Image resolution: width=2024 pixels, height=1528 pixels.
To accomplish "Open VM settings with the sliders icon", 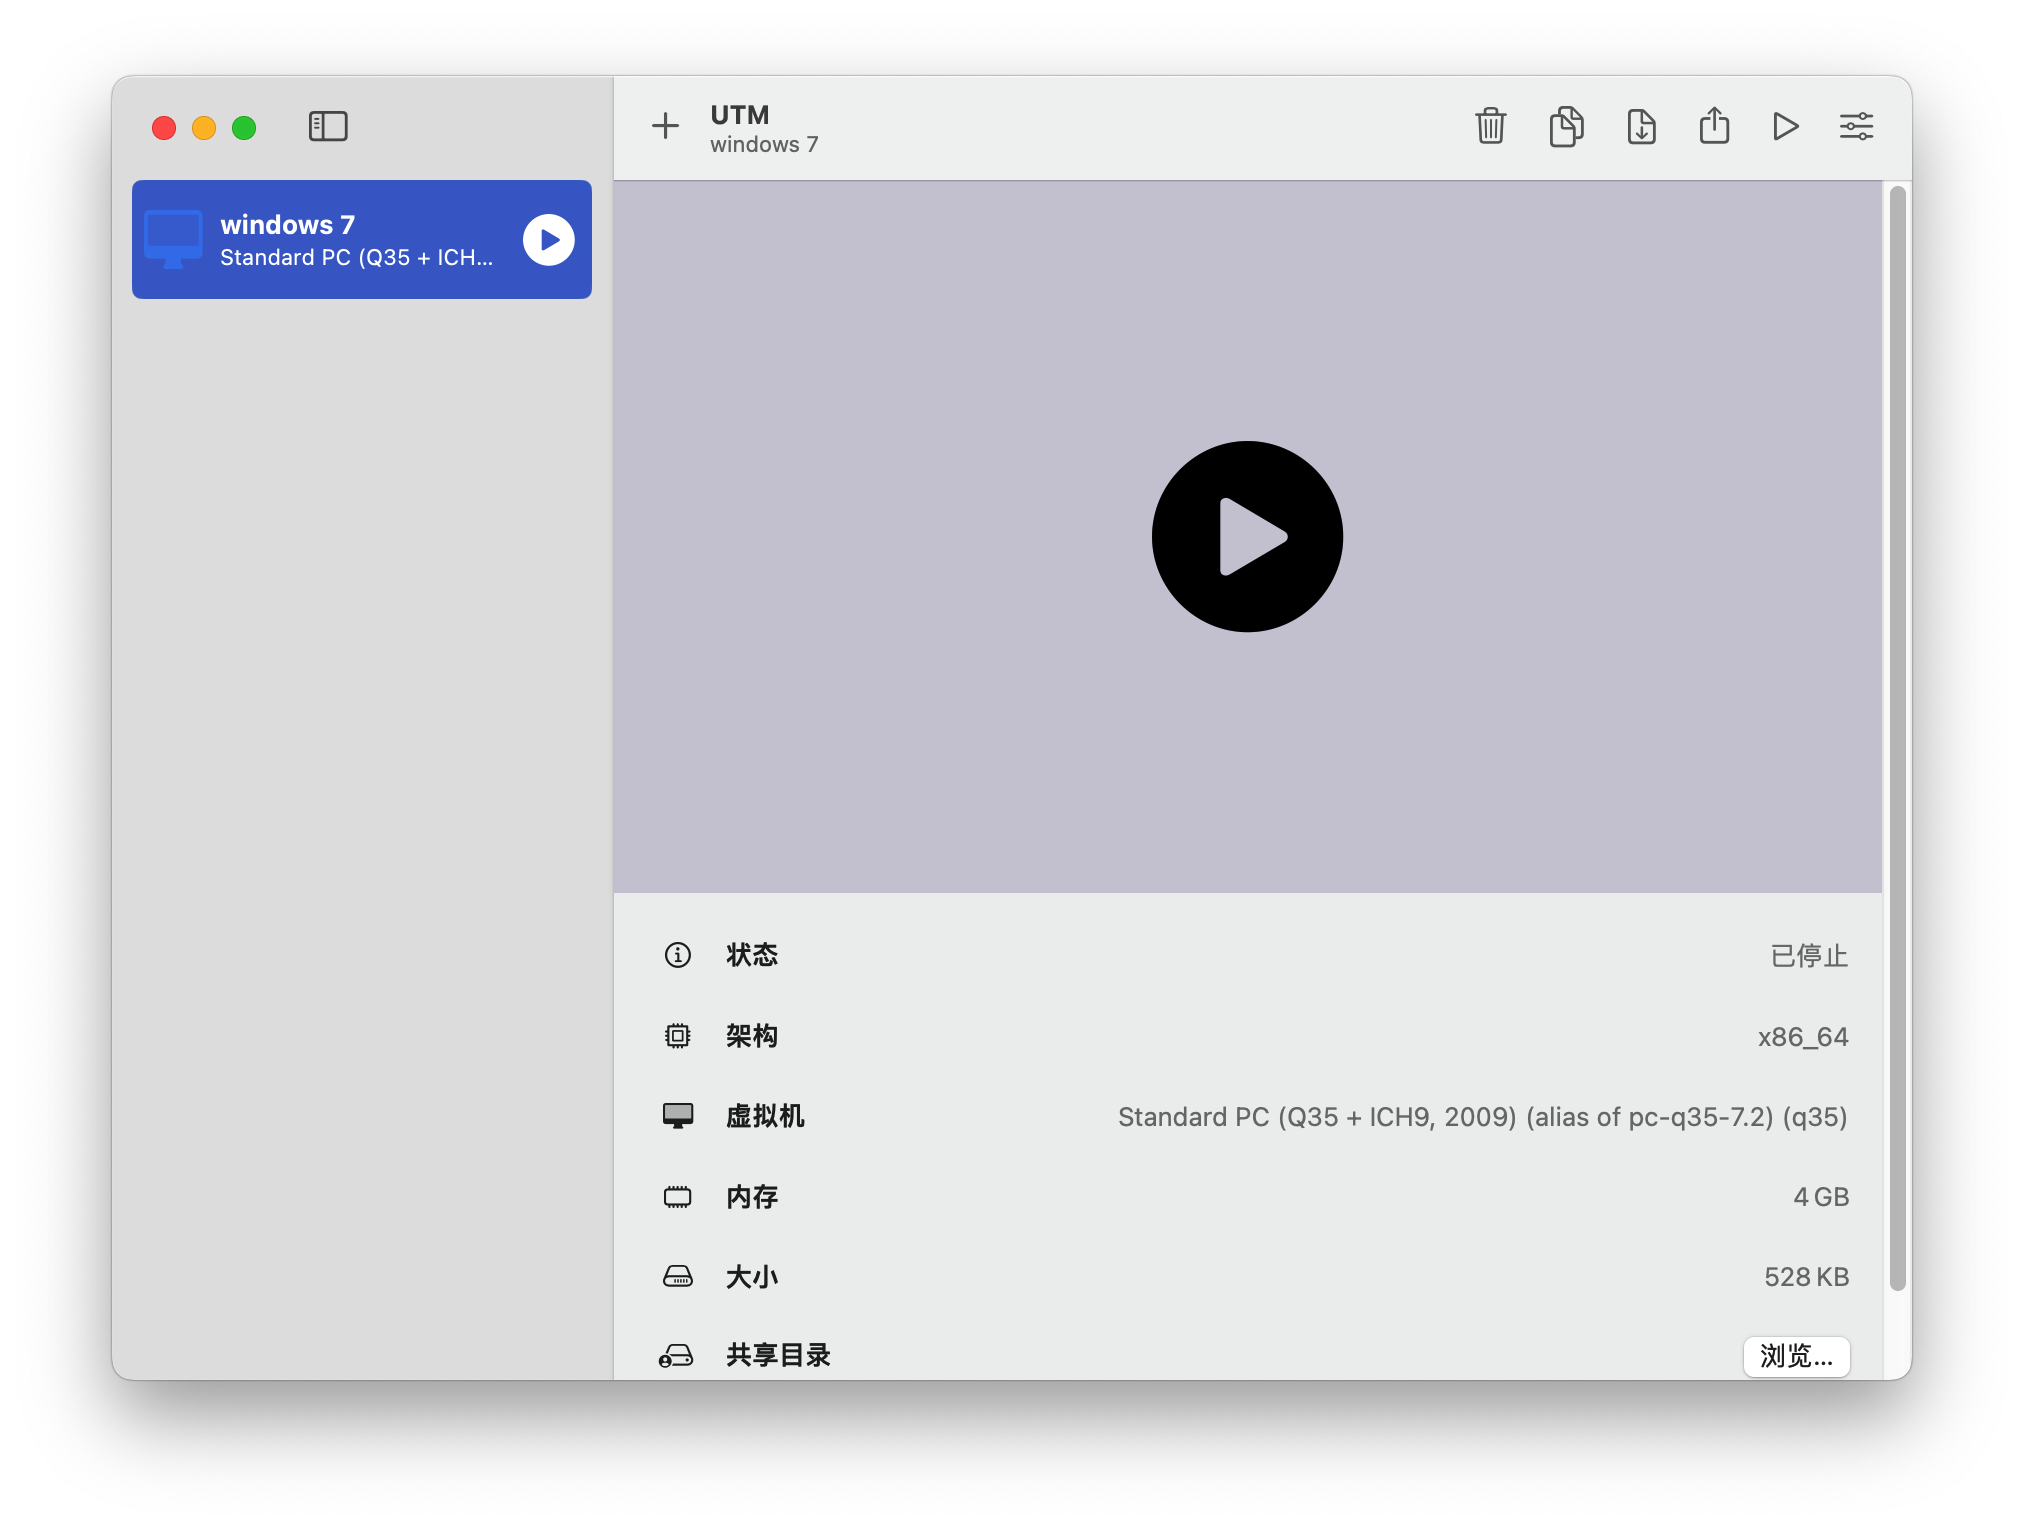I will pyautogui.click(x=1856, y=126).
